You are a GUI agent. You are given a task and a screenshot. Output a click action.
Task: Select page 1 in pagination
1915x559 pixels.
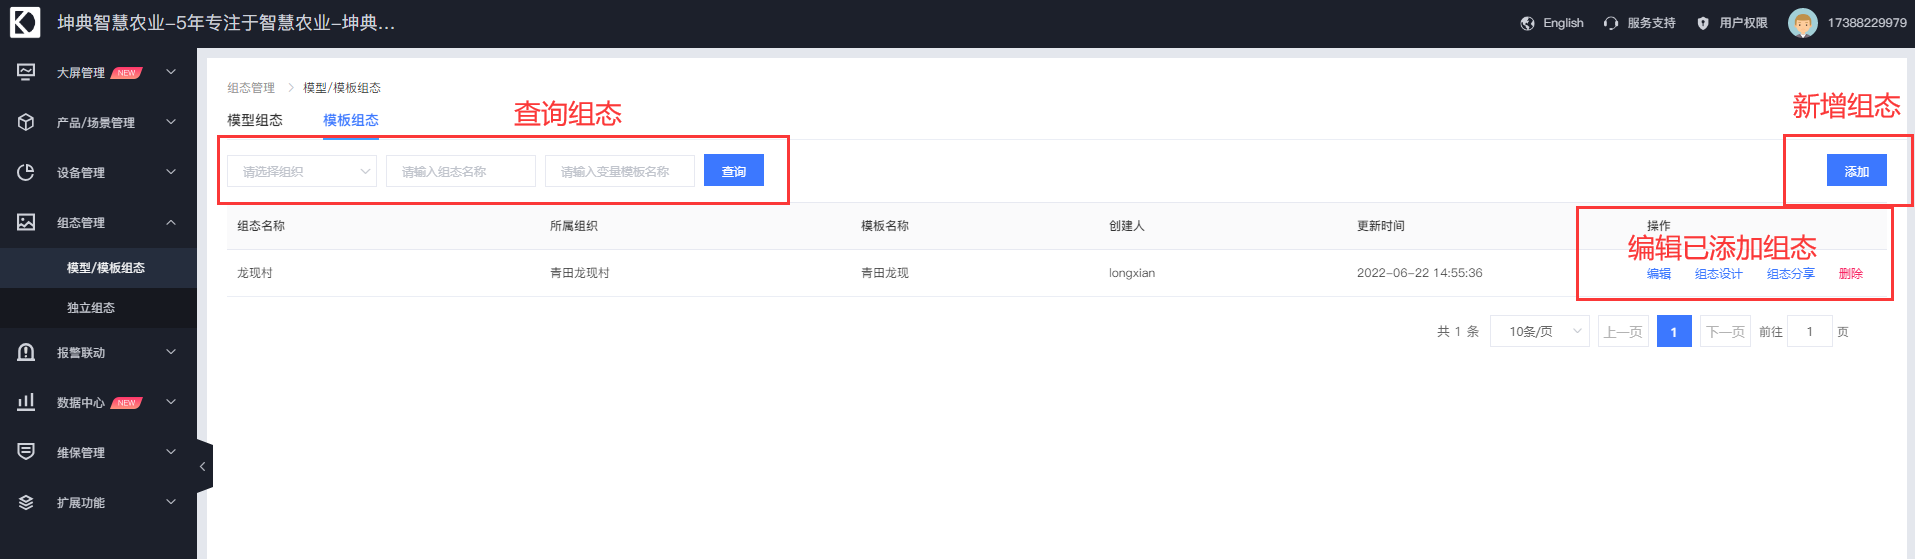click(1674, 331)
